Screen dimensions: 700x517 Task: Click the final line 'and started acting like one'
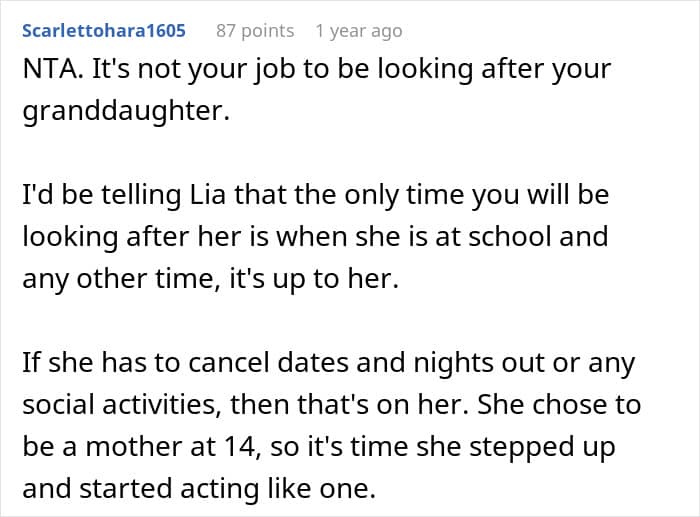199,488
